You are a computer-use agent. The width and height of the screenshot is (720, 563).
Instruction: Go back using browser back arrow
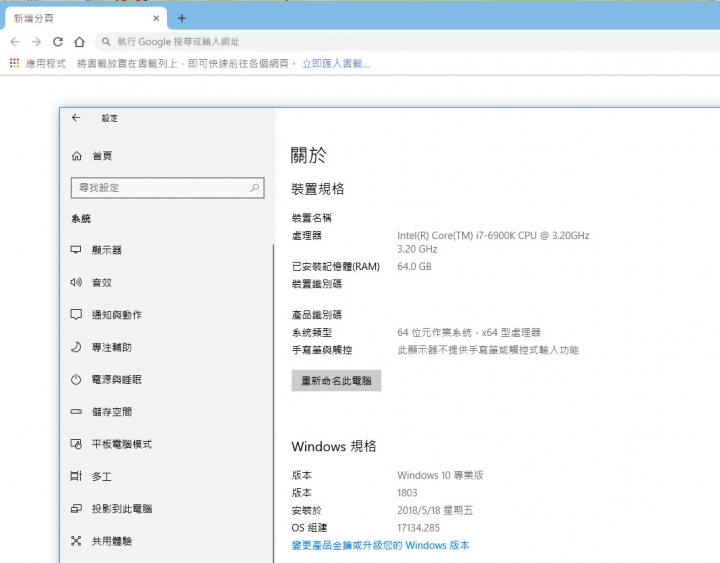click(x=15, y=42)
